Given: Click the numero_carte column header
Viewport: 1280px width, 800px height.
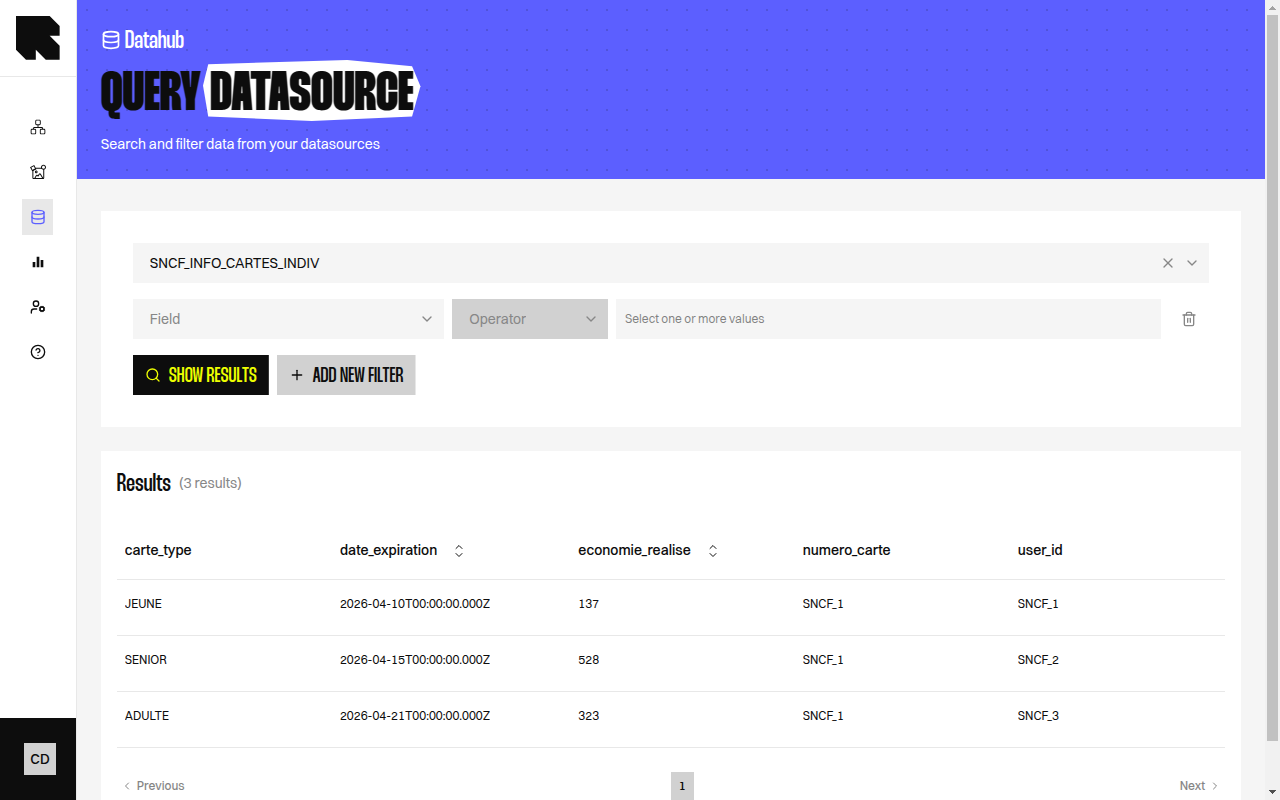Looking at the screenshot, I should click(x=846, y=550).
